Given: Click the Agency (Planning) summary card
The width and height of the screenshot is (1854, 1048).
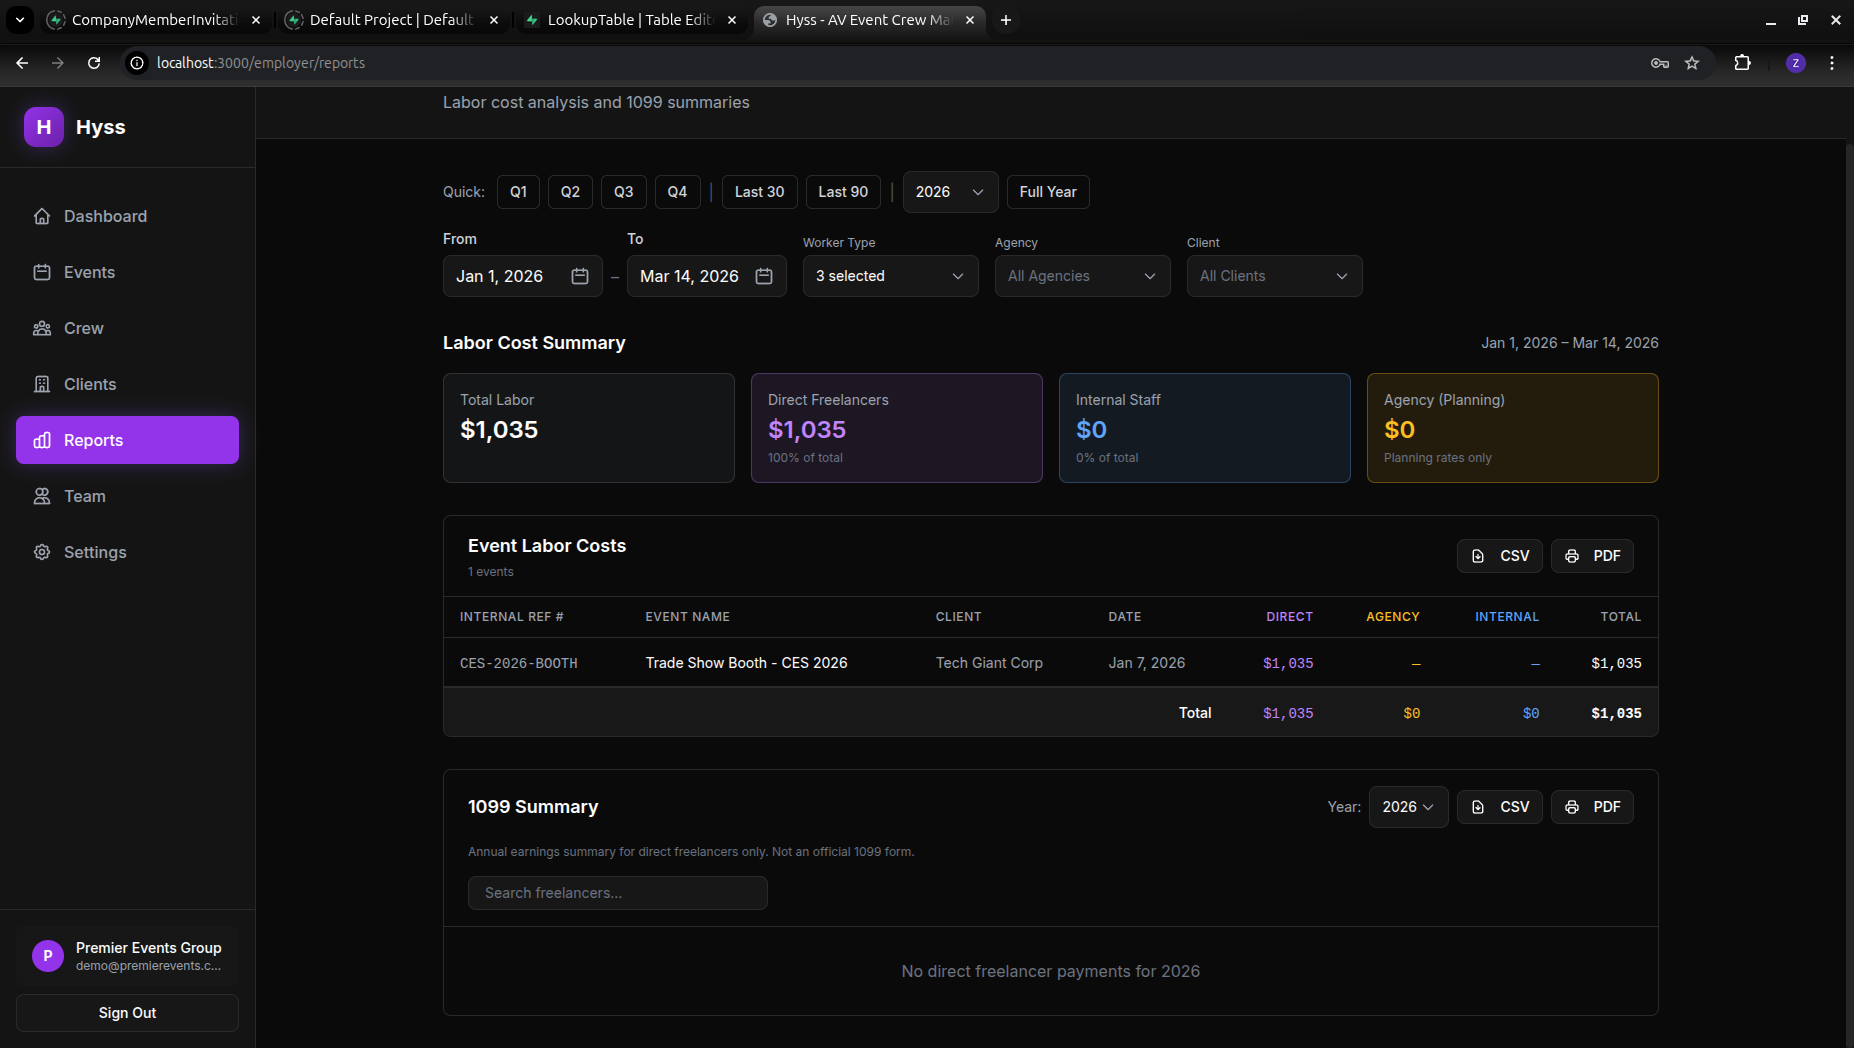Looking at the screenshot, I should click(1512, 428).
